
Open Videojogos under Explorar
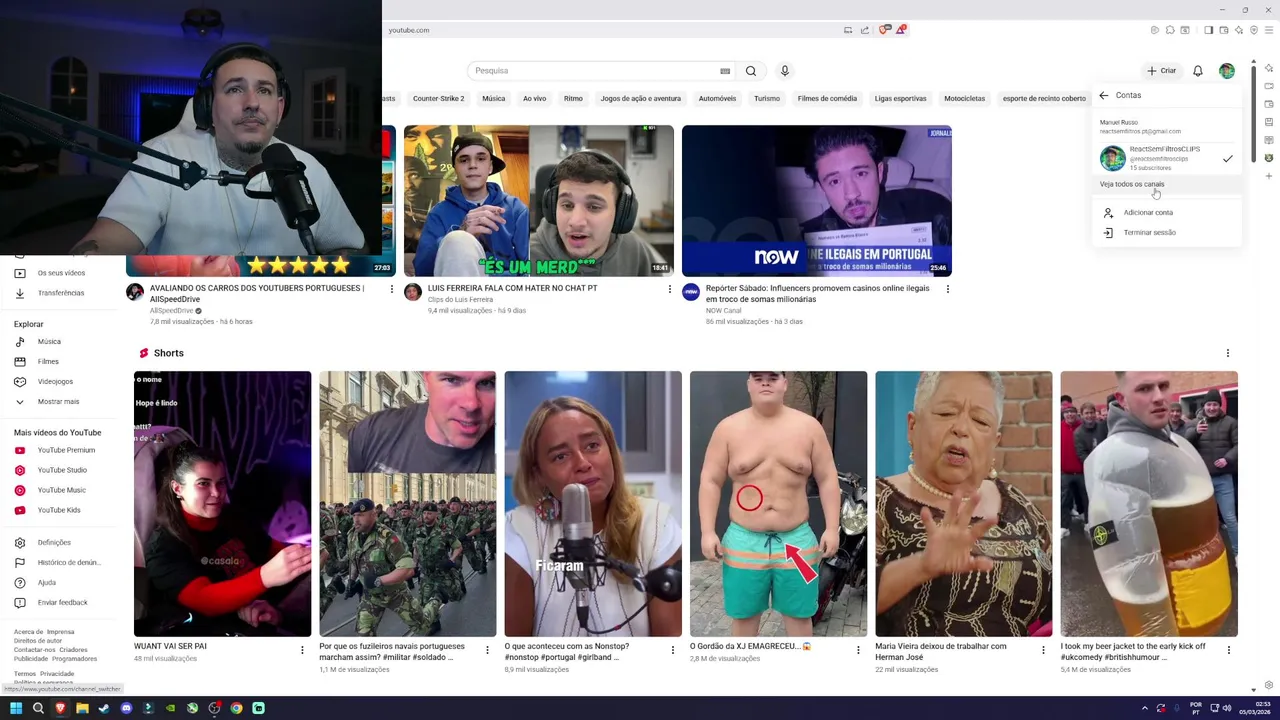coord(55,382)
